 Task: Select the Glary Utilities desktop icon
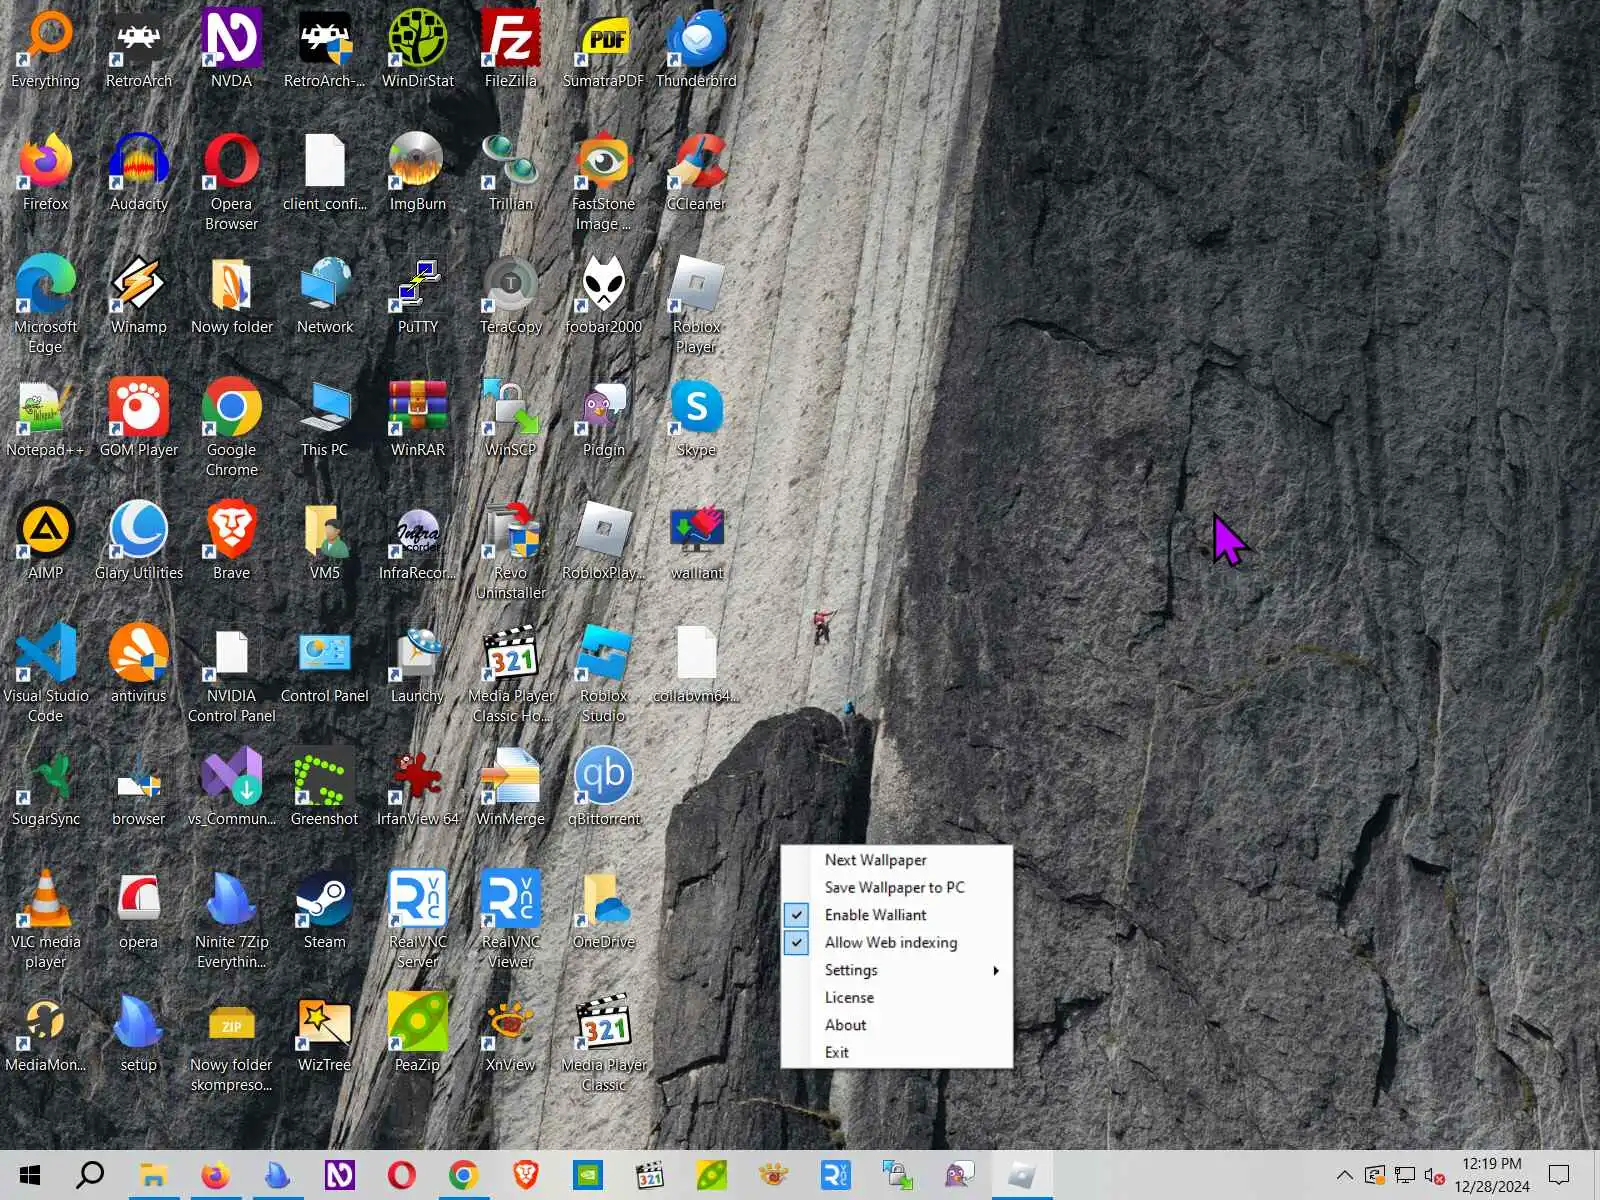(x=139, y=540)
